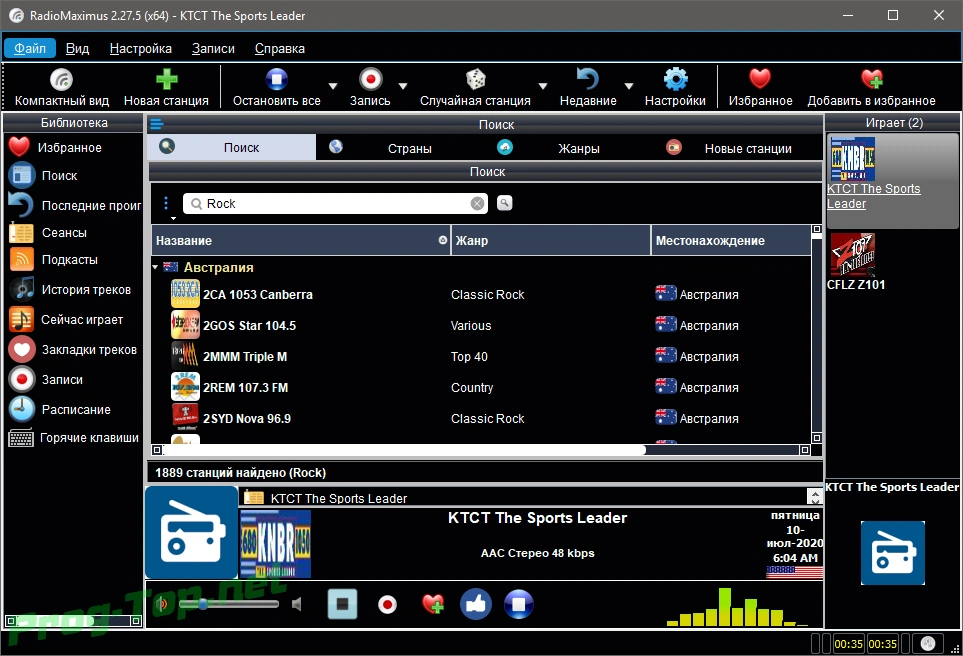Switch to the Жанры tab
This screenshot has width=963, height=656.
tap(568, 148)
